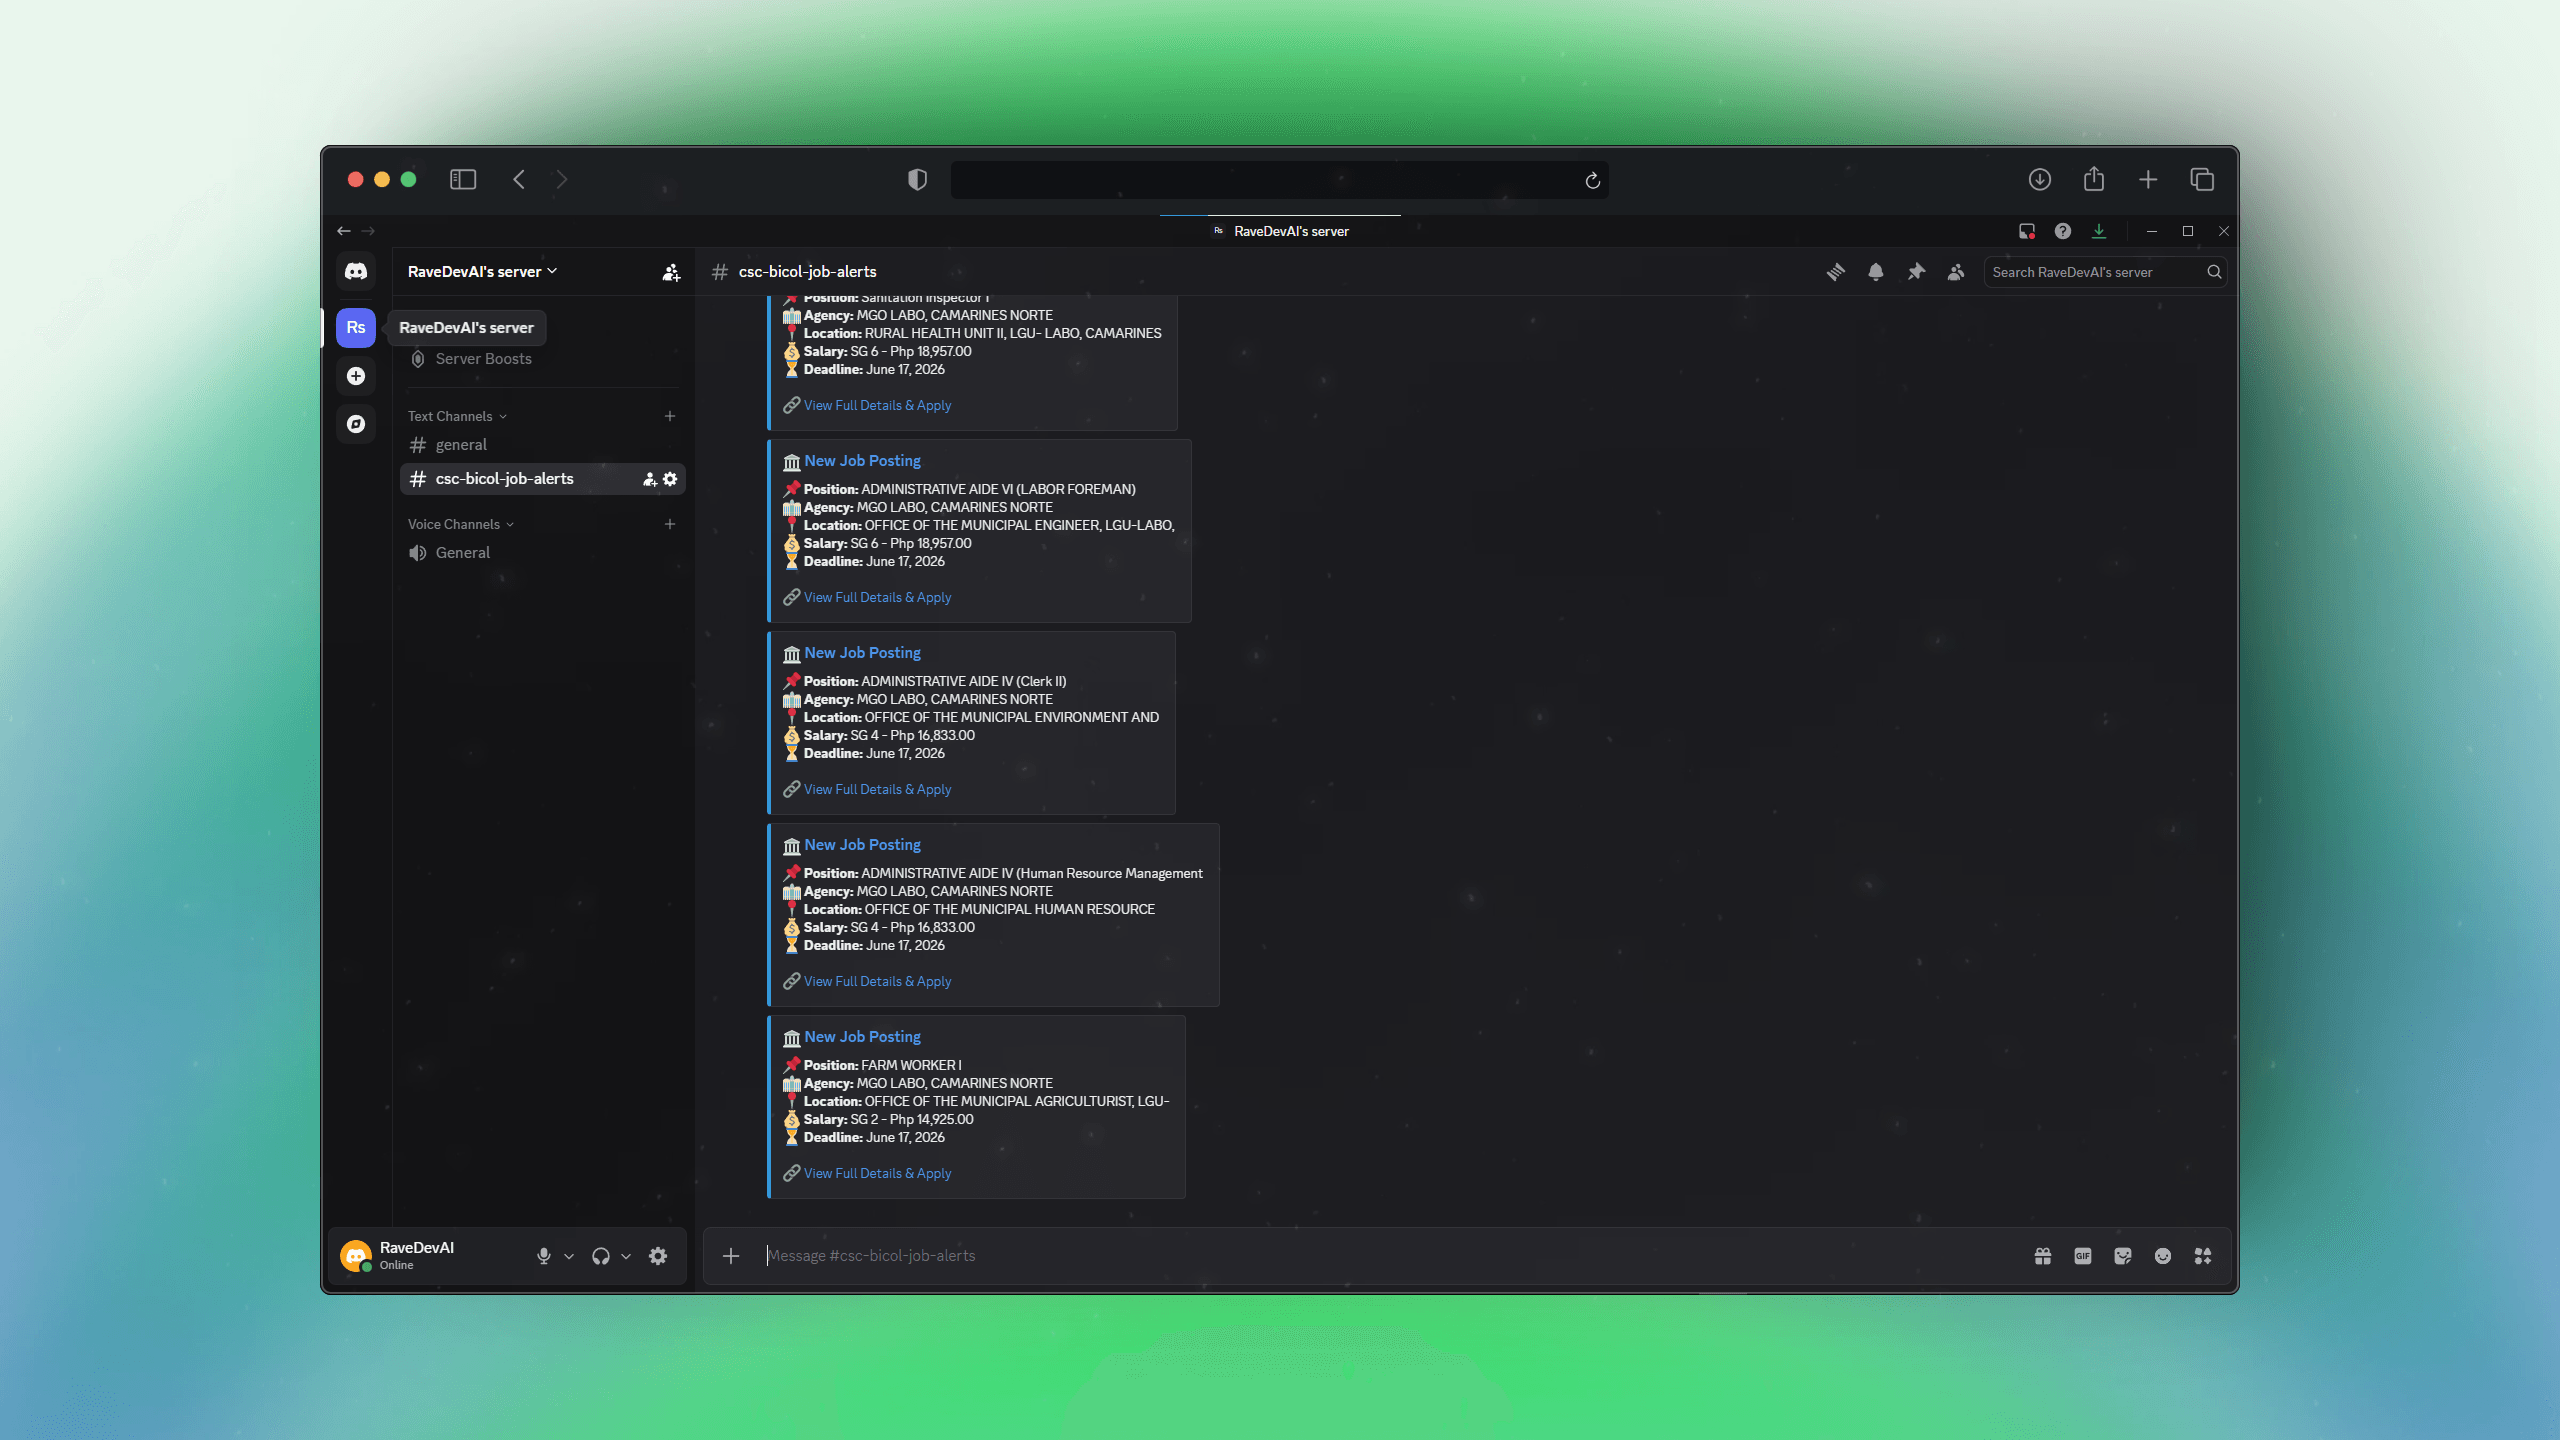The width and height of the screenshot is (2560, 1440).
Task: Show pinned messages icon
Action: tap(1915, 272)
